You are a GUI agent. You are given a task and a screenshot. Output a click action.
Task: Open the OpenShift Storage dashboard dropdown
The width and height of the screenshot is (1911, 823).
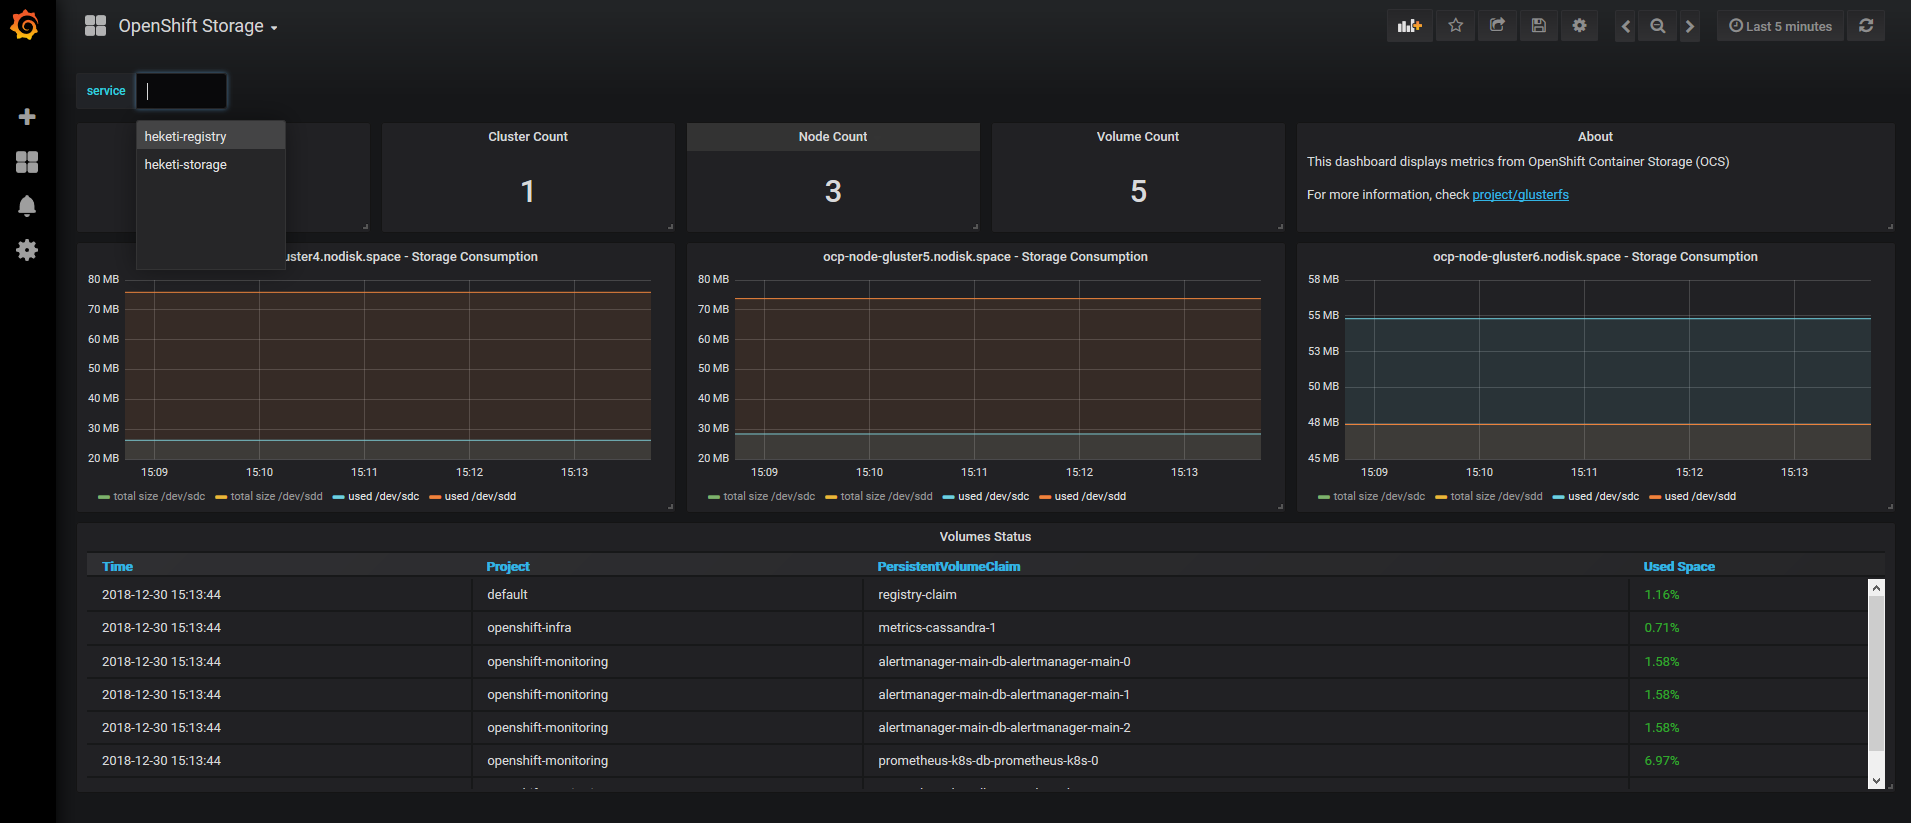(x=197, y=26)
